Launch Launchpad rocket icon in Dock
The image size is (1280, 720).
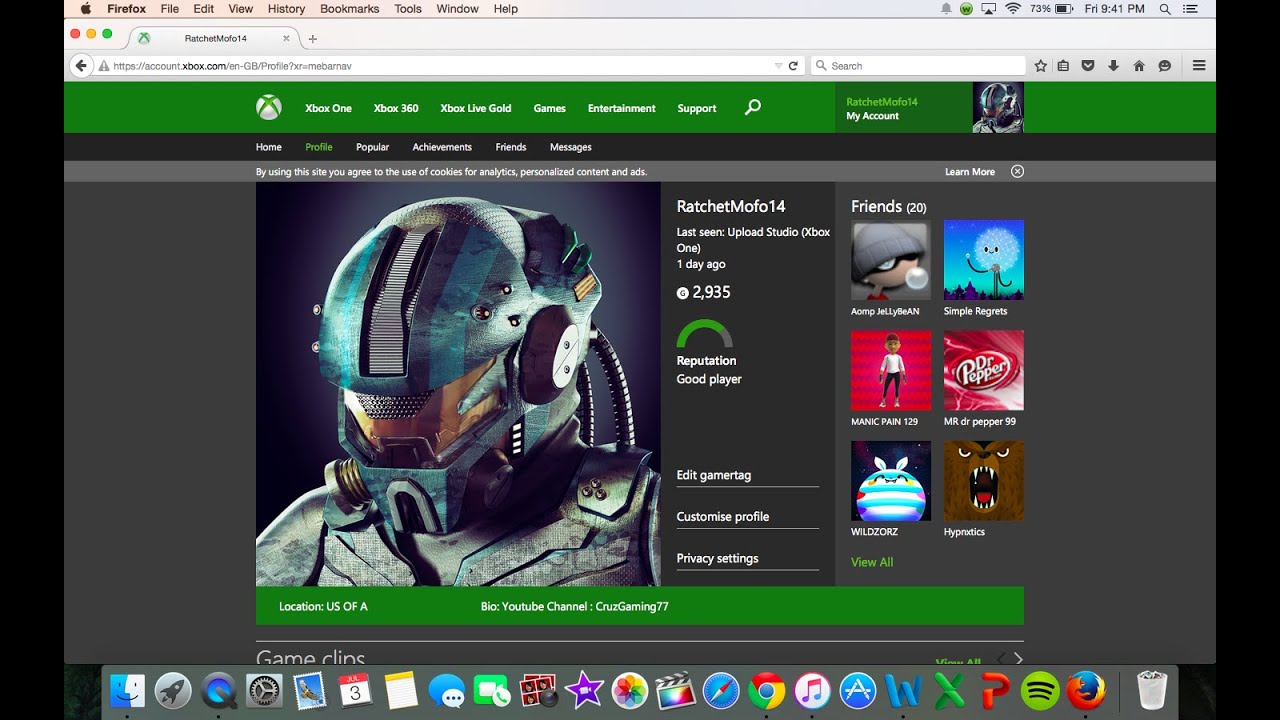tap(173, 691)
